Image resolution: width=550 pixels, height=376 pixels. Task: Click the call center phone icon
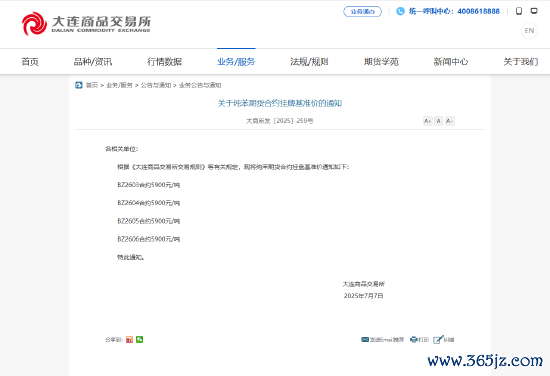tap(400, 11)
